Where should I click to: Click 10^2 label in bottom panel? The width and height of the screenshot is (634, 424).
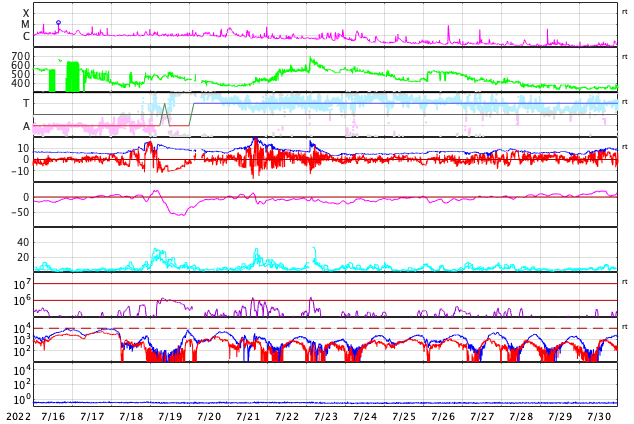pos(22,384)
